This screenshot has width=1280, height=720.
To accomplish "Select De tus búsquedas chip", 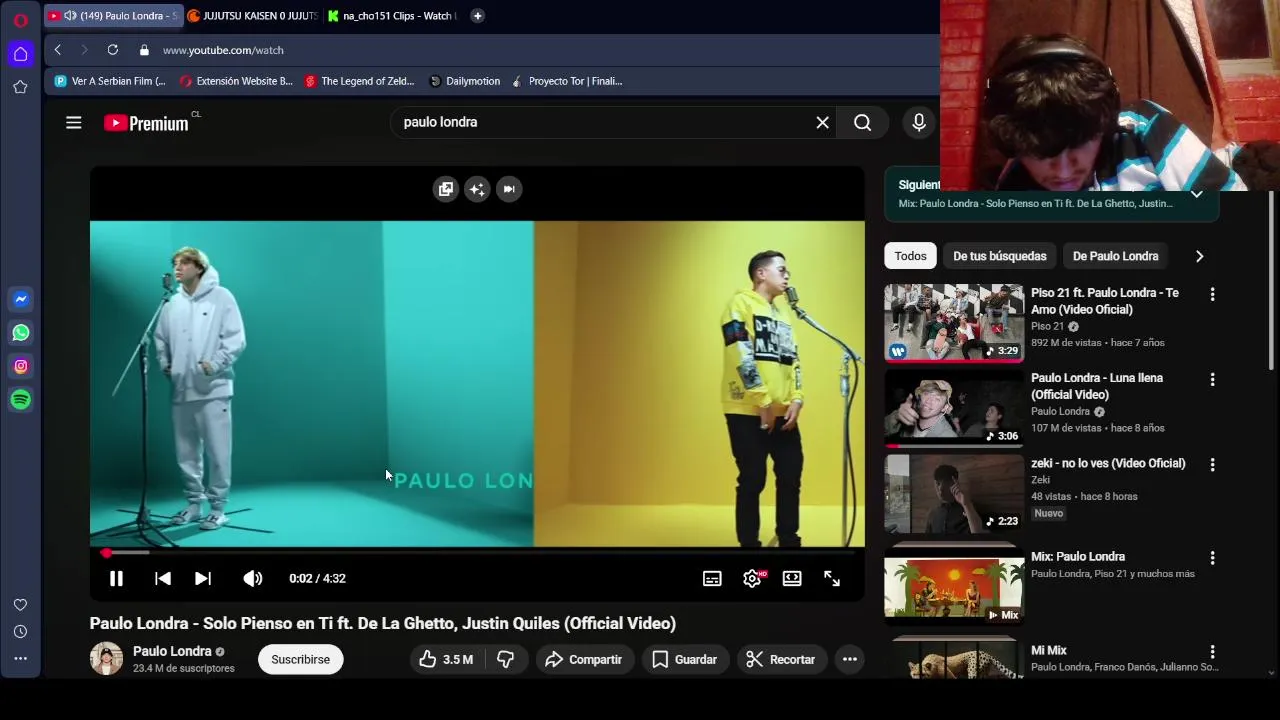I will [1000, 256].
